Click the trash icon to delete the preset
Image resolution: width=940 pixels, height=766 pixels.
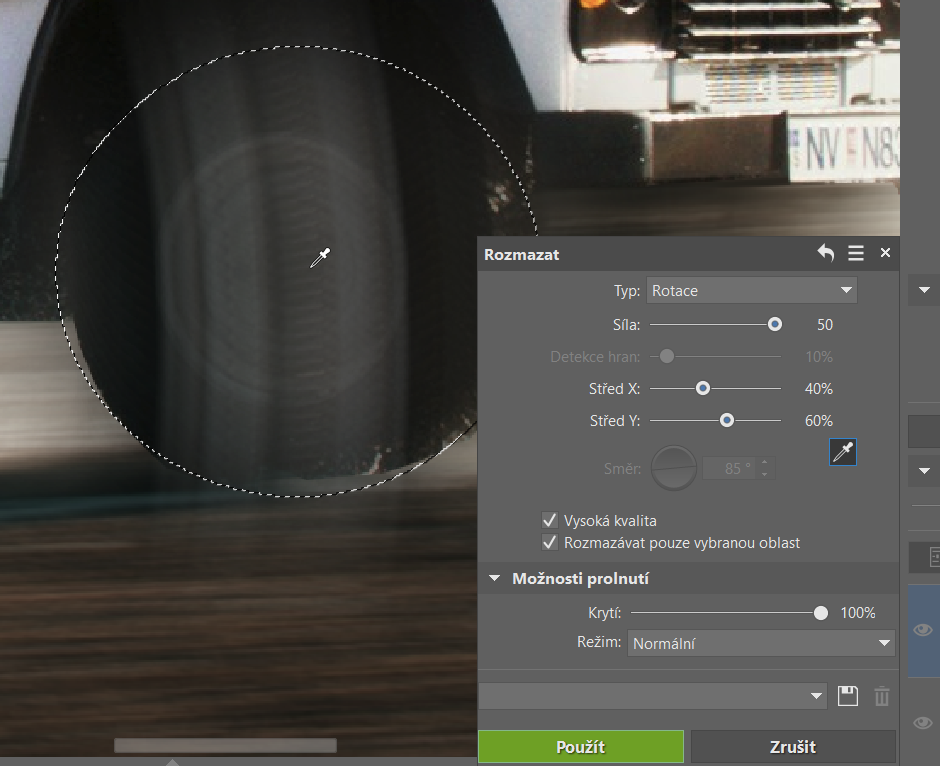pos(881,696)
